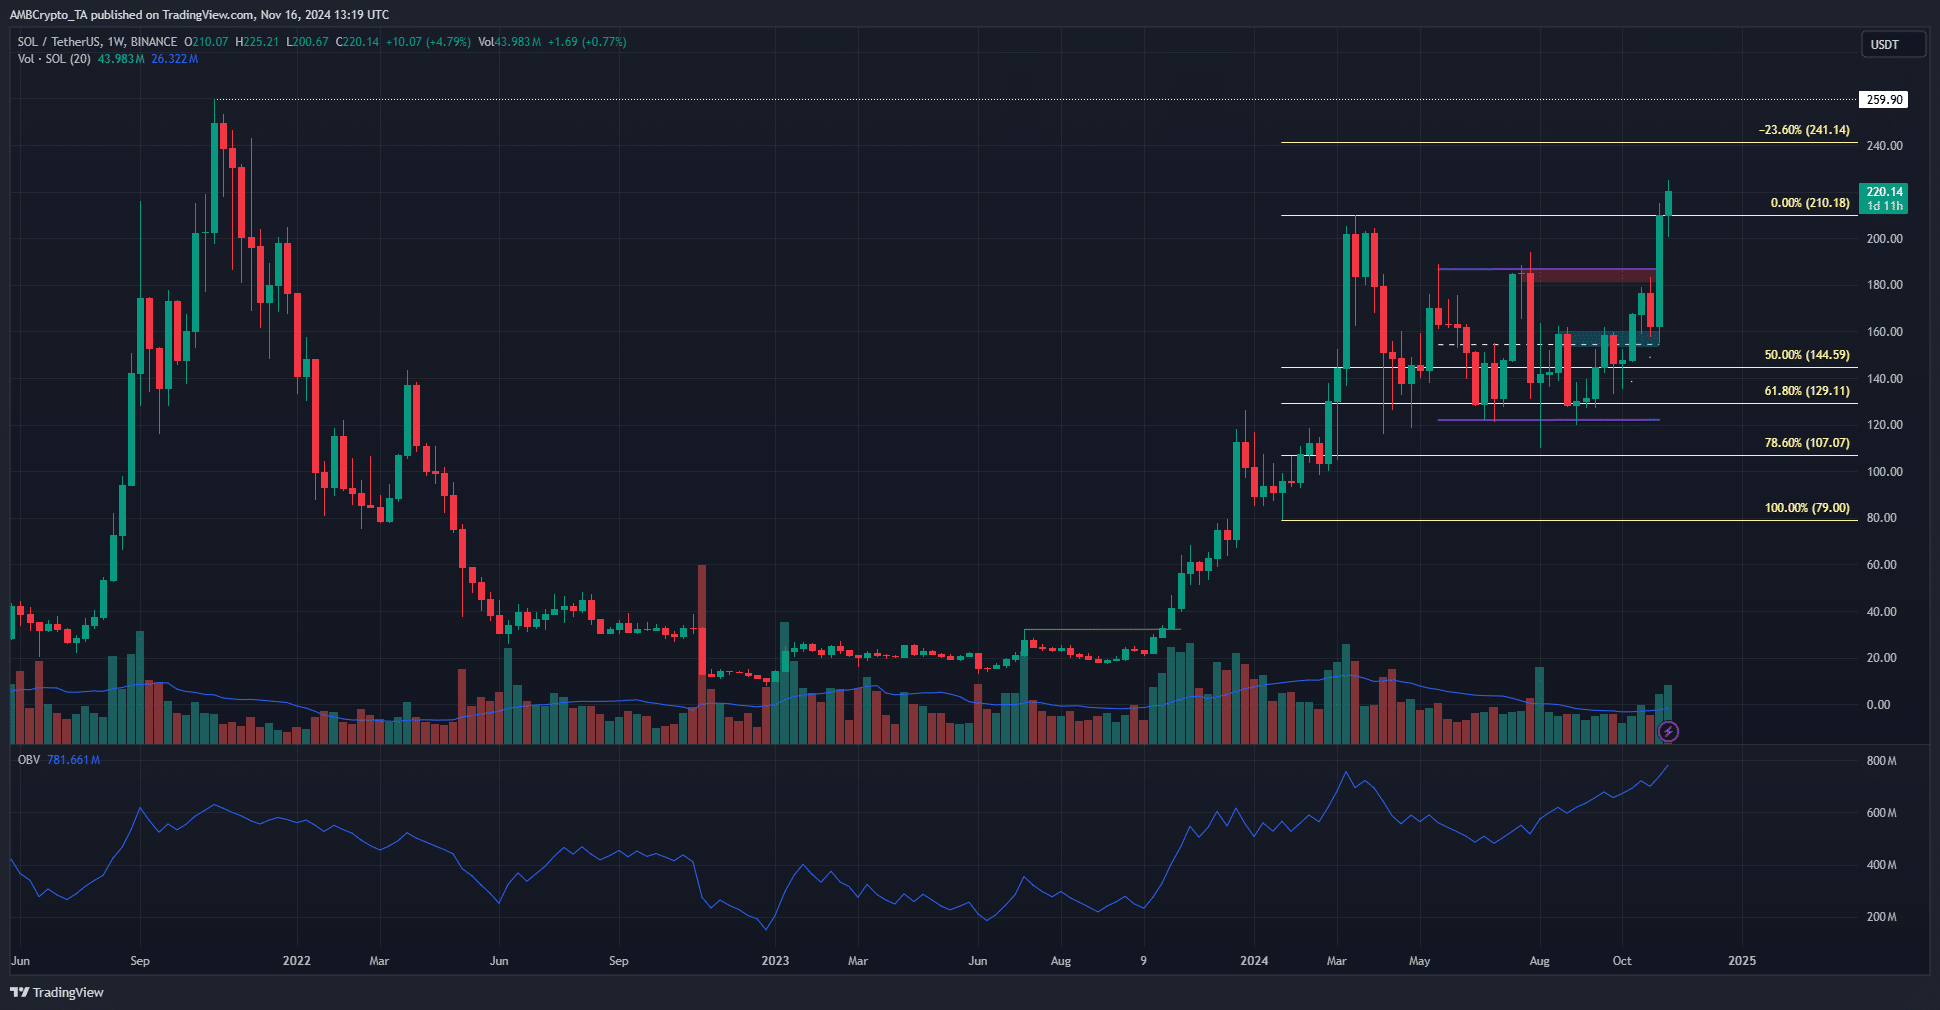1940x1010 pixels.
Task: Select the 100.00% (79.00) Fibonacci label
Action: click(x=1807, y=508)
